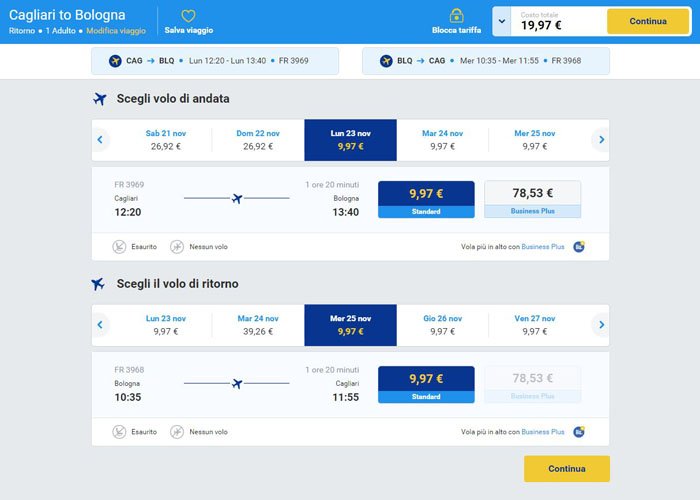Choose Mar 24 nov outbound date tab

[442, 140]
